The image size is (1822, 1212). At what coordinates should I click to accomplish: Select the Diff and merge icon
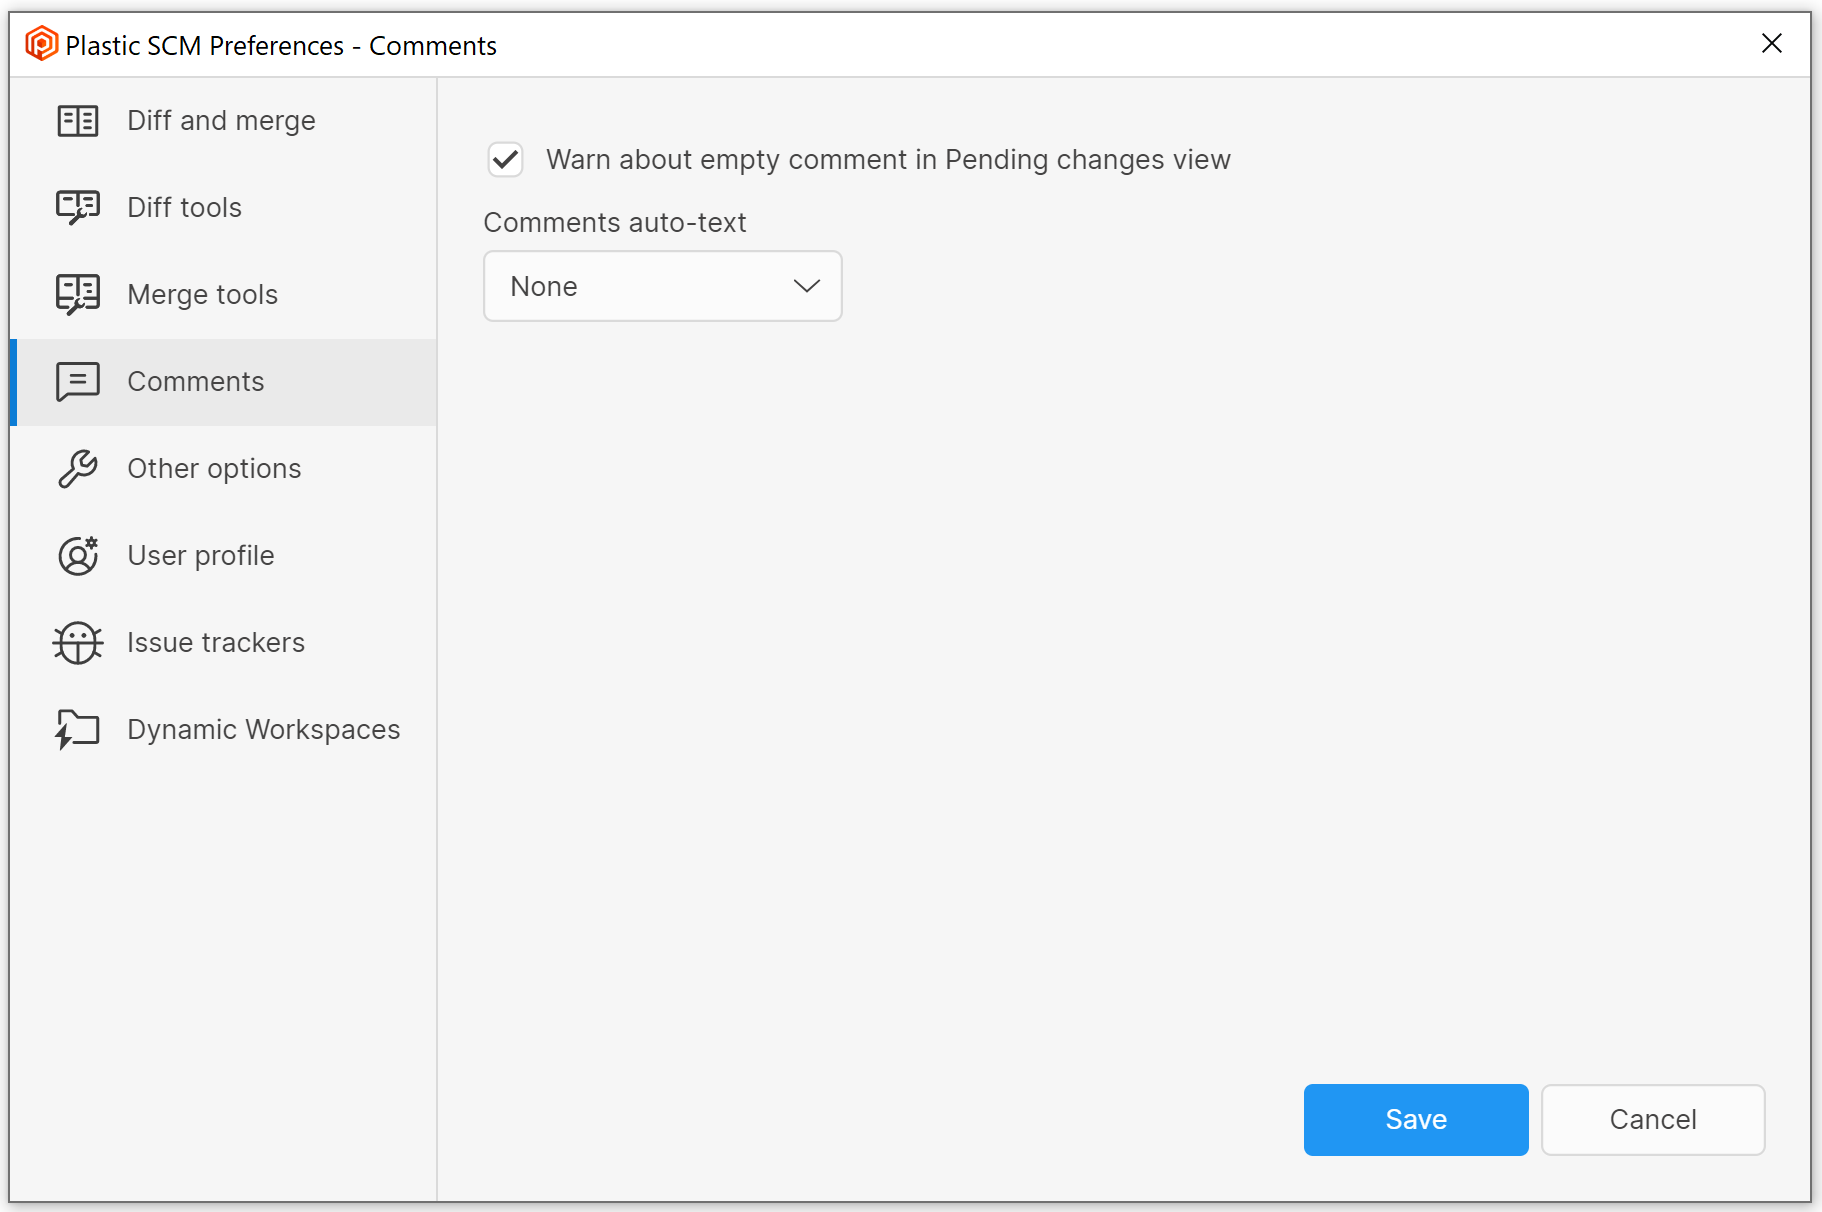77,120
